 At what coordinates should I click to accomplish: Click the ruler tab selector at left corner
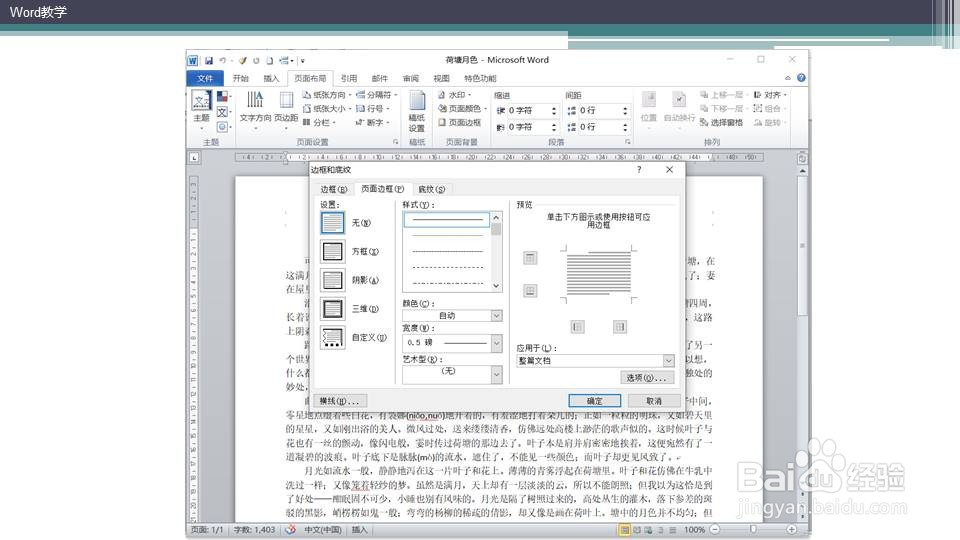click(194, 158)
